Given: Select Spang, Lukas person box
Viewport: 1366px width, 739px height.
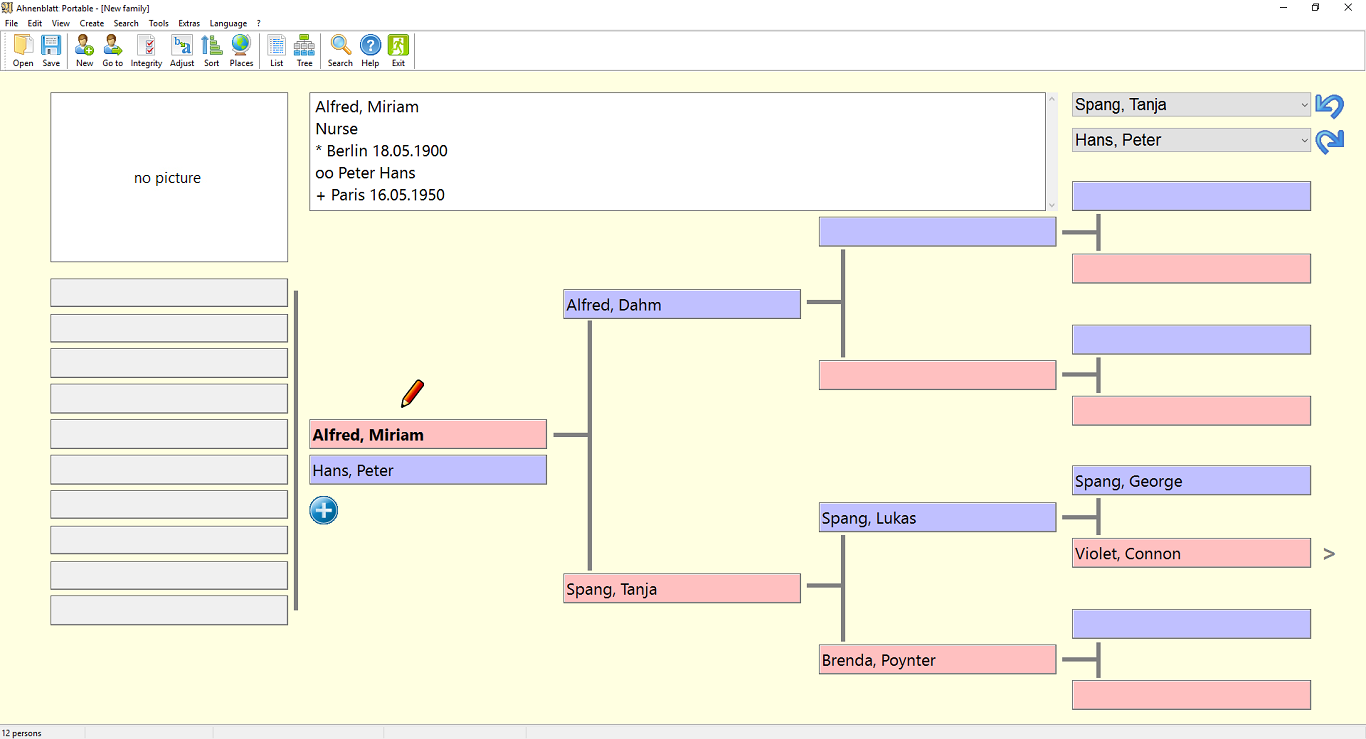Looking at the screenshot, I should click(x=936, y=518).
